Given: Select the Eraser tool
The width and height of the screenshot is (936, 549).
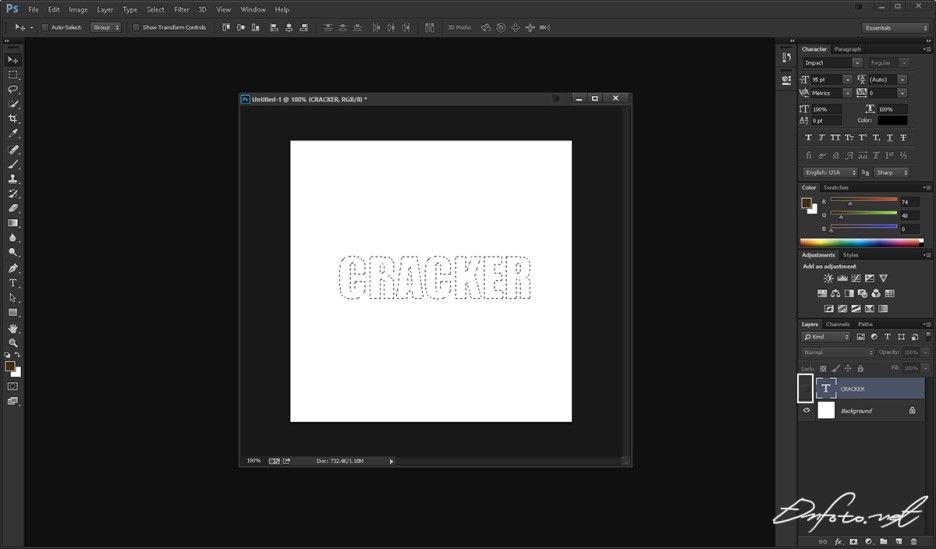Looking at the screenshot, I should point(13,208).
